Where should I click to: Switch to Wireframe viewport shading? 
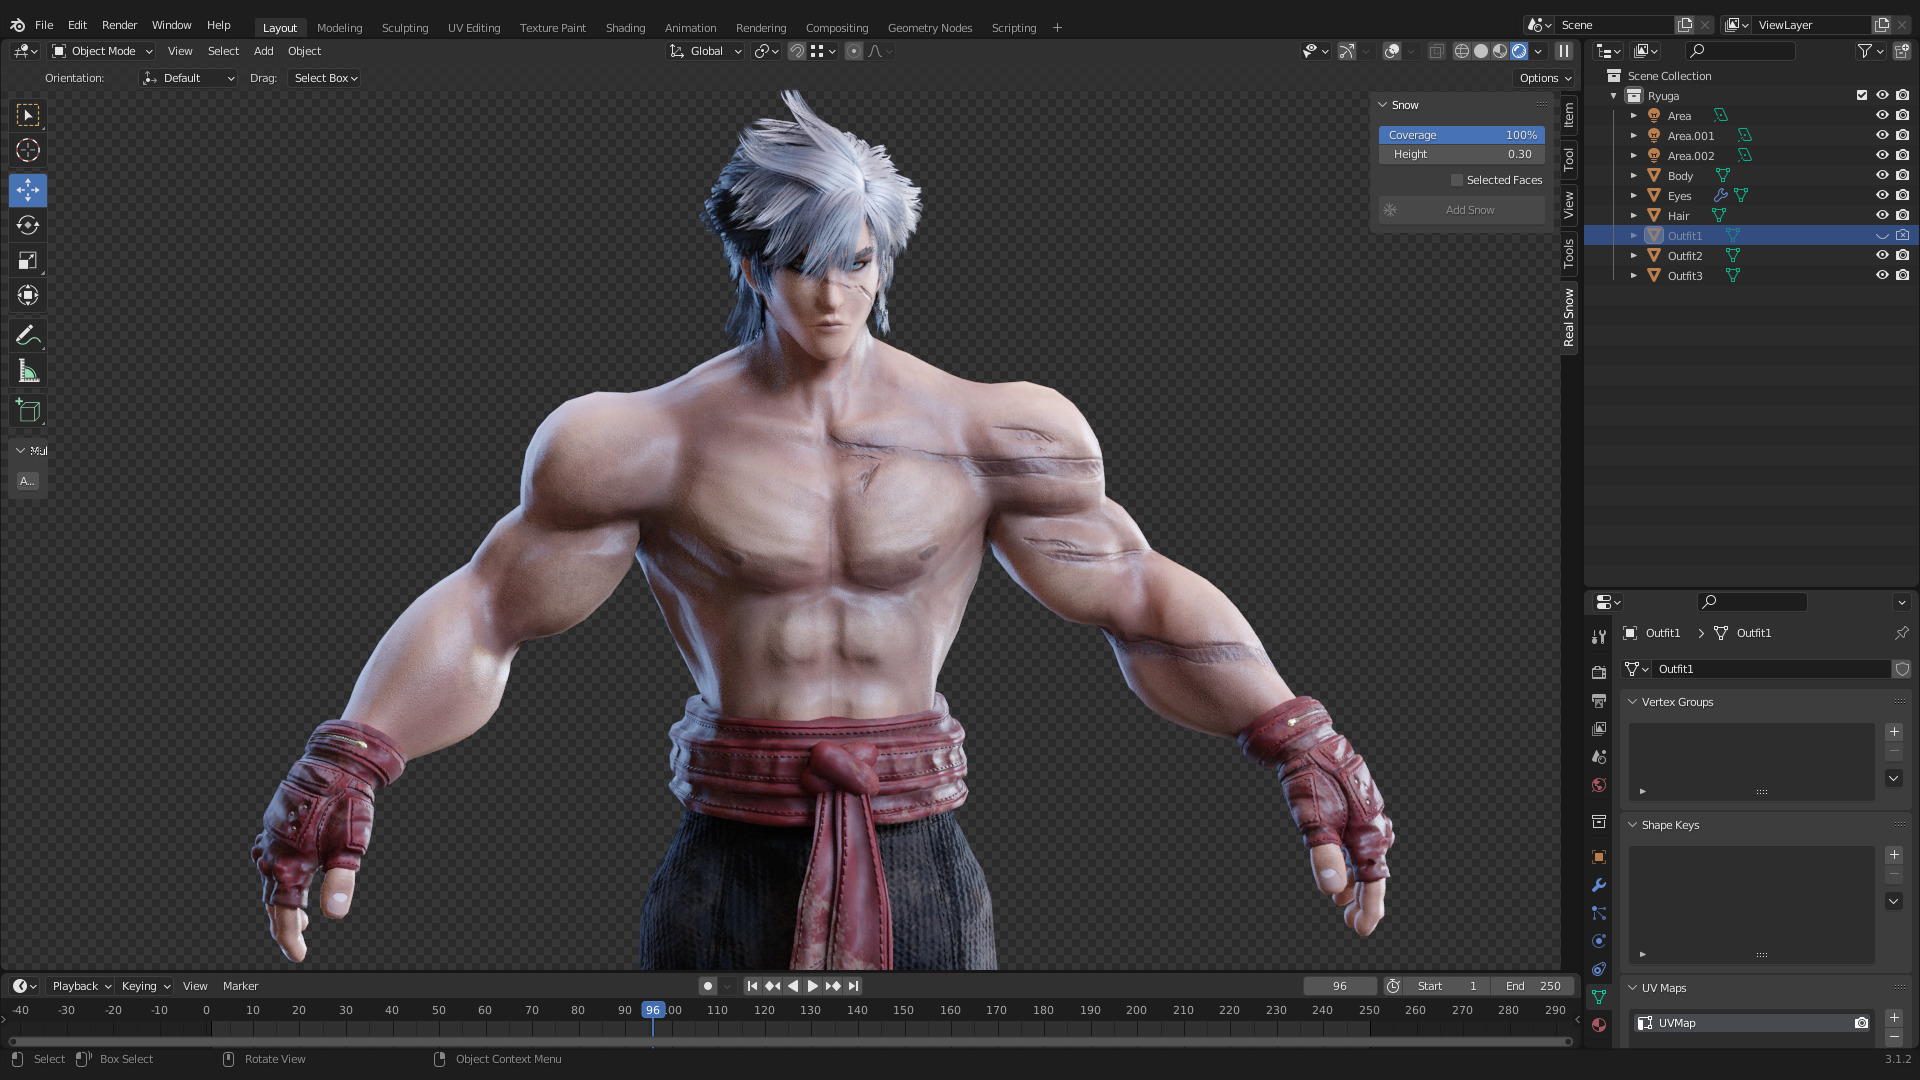(x=1462, y=51)
